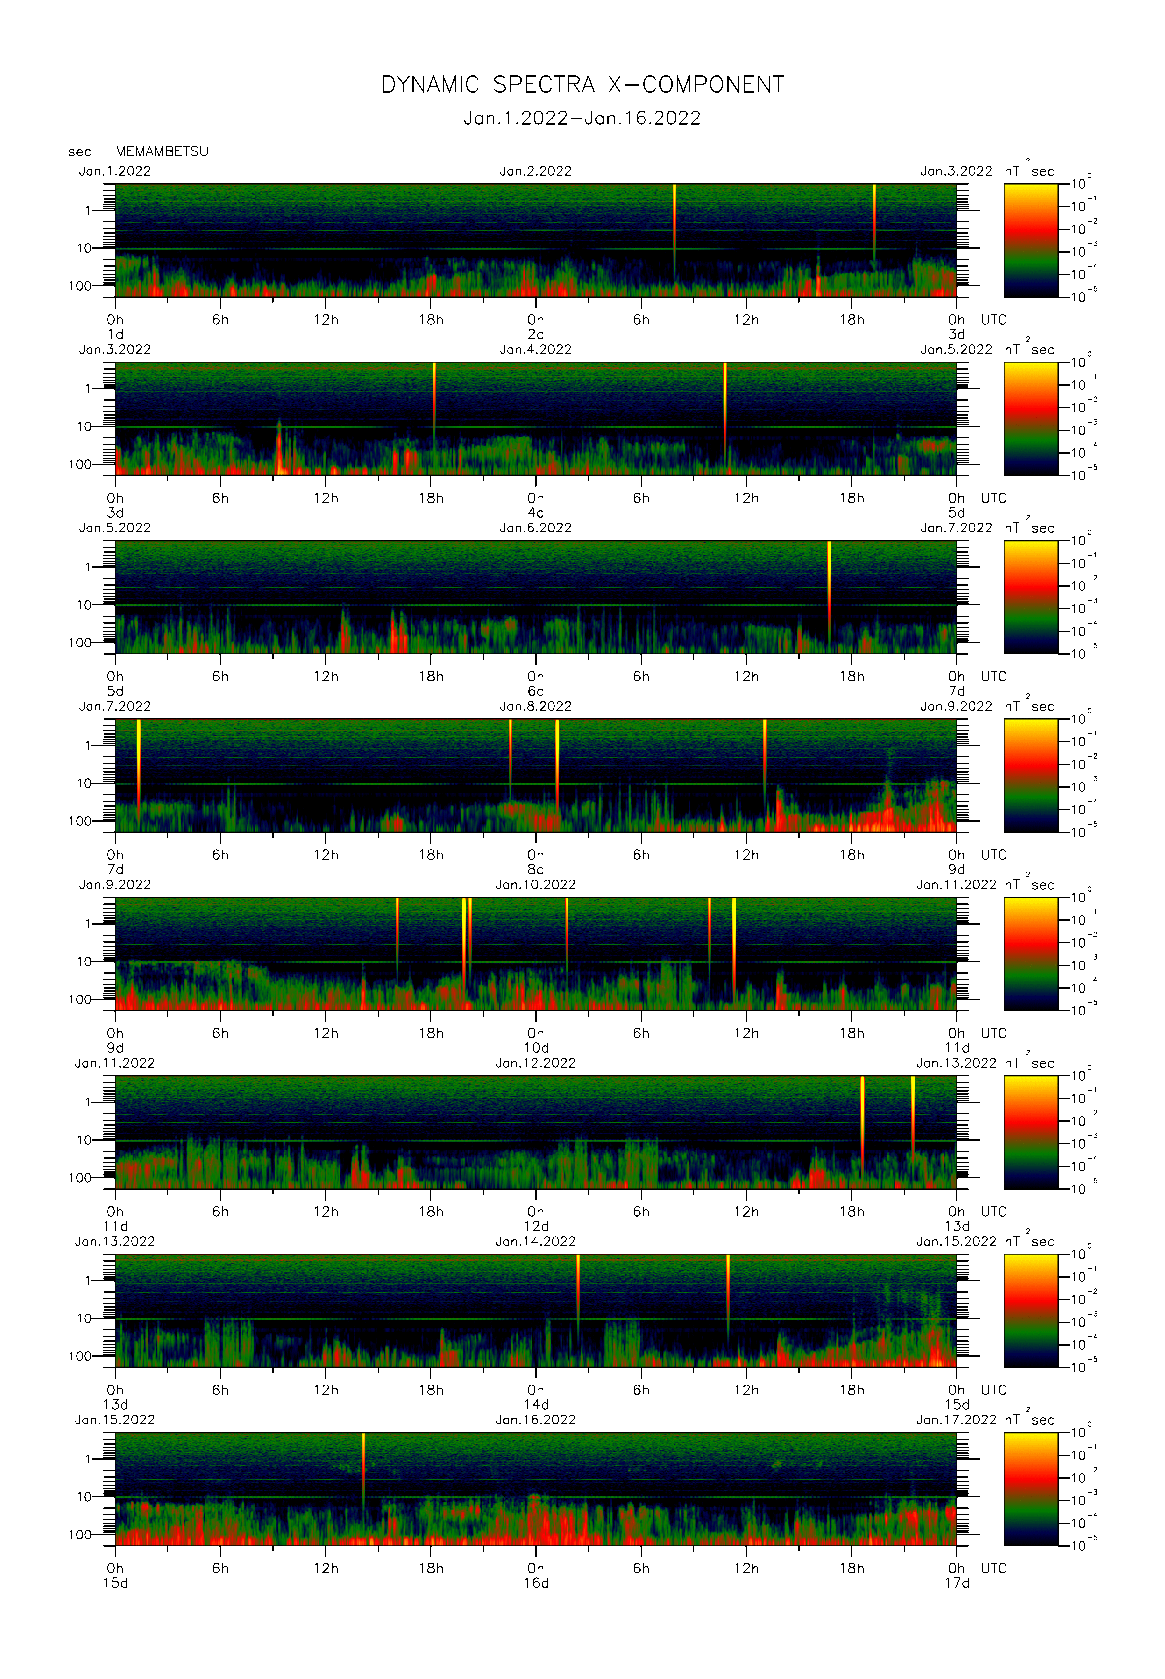Click the bright spike near 13h on Jan.8
Screen dimensions: 1165x1679
point(765,760)
